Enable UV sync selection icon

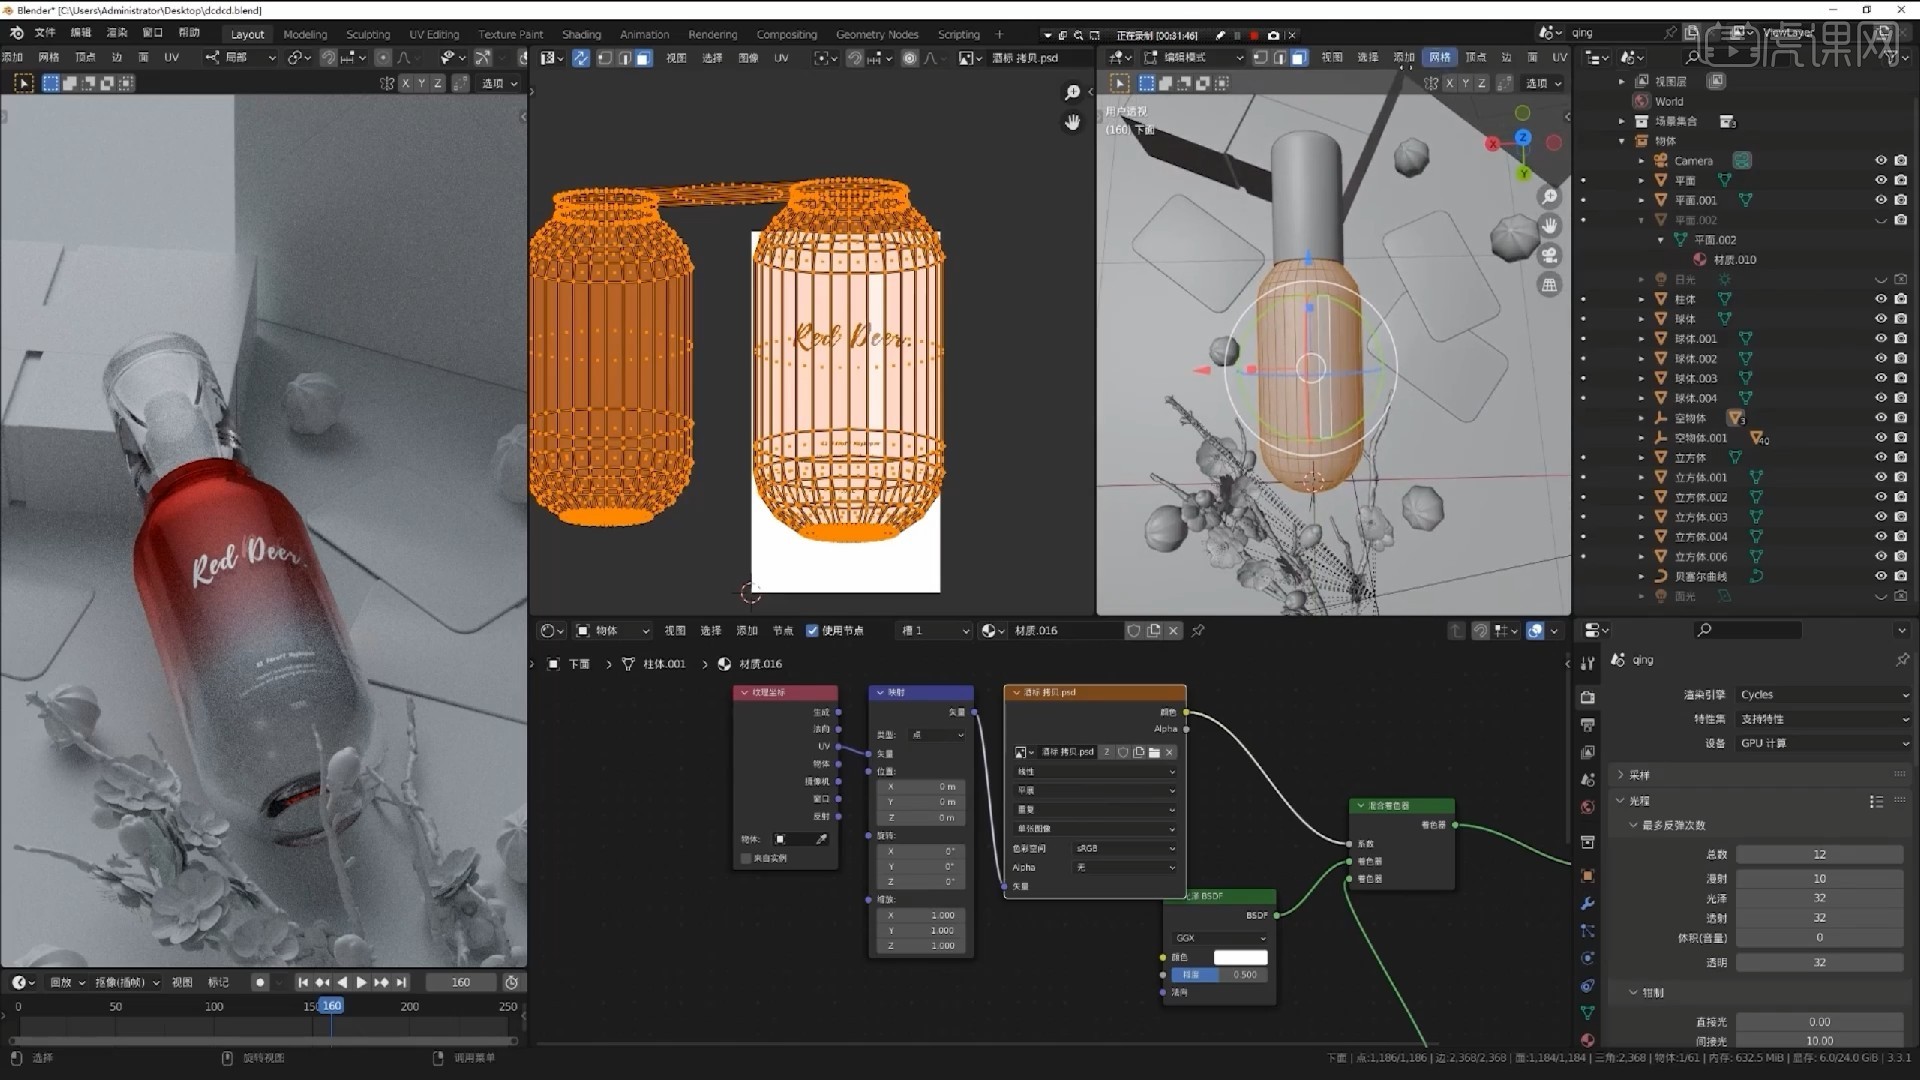(x=580, y=58)
